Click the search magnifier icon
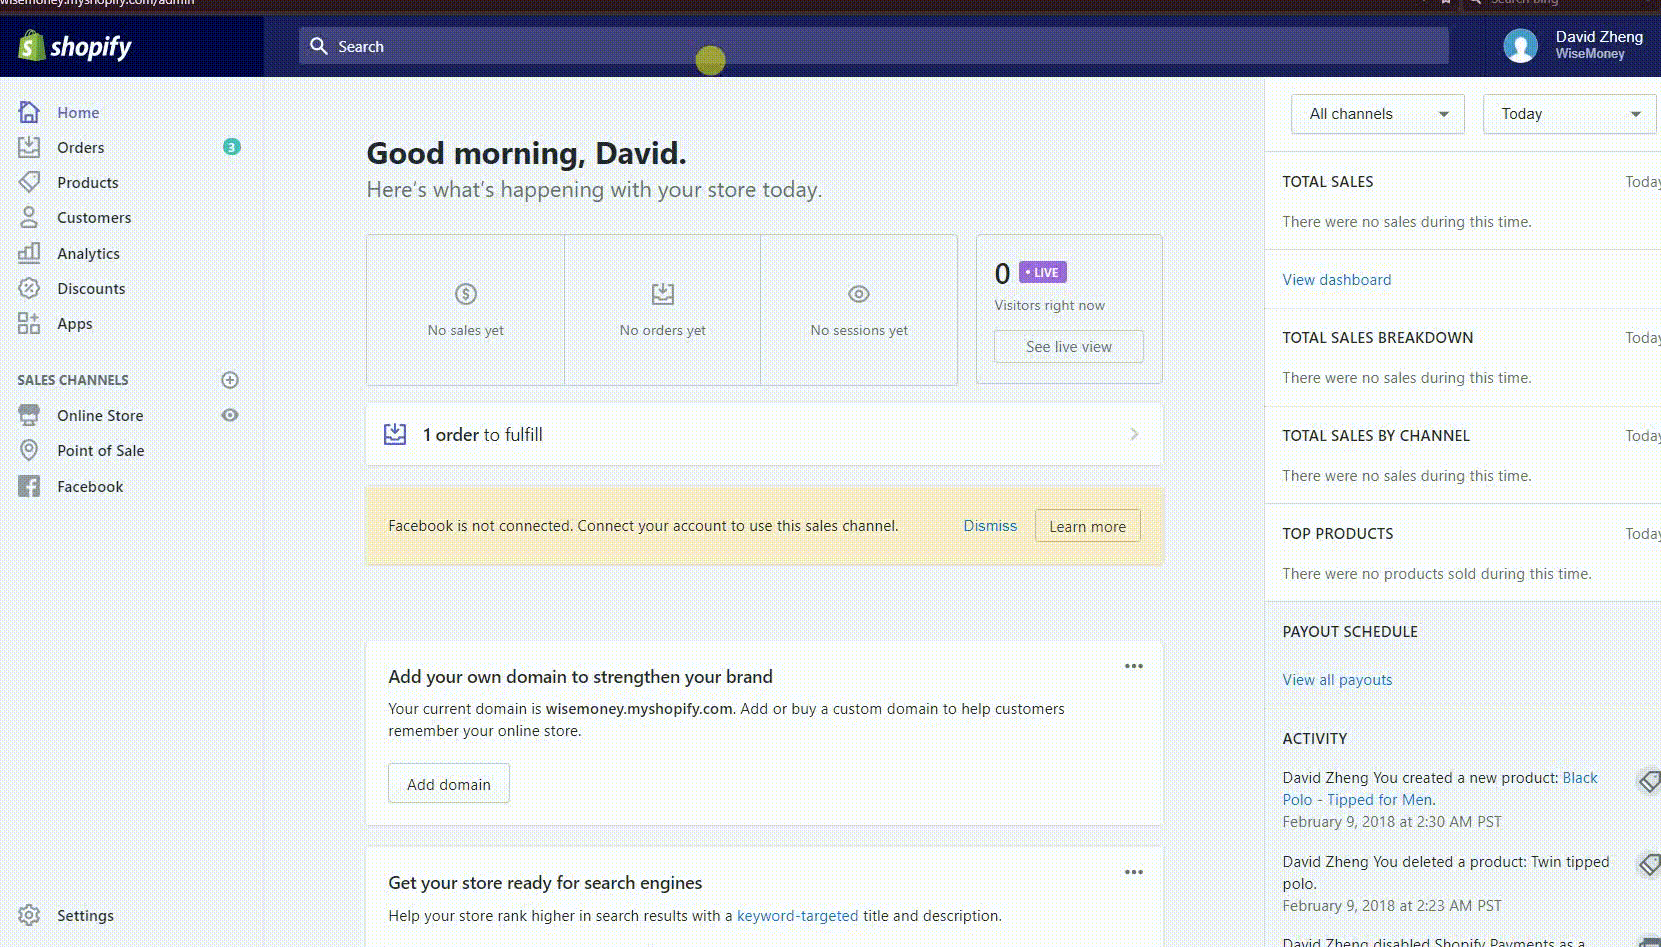 319,46
